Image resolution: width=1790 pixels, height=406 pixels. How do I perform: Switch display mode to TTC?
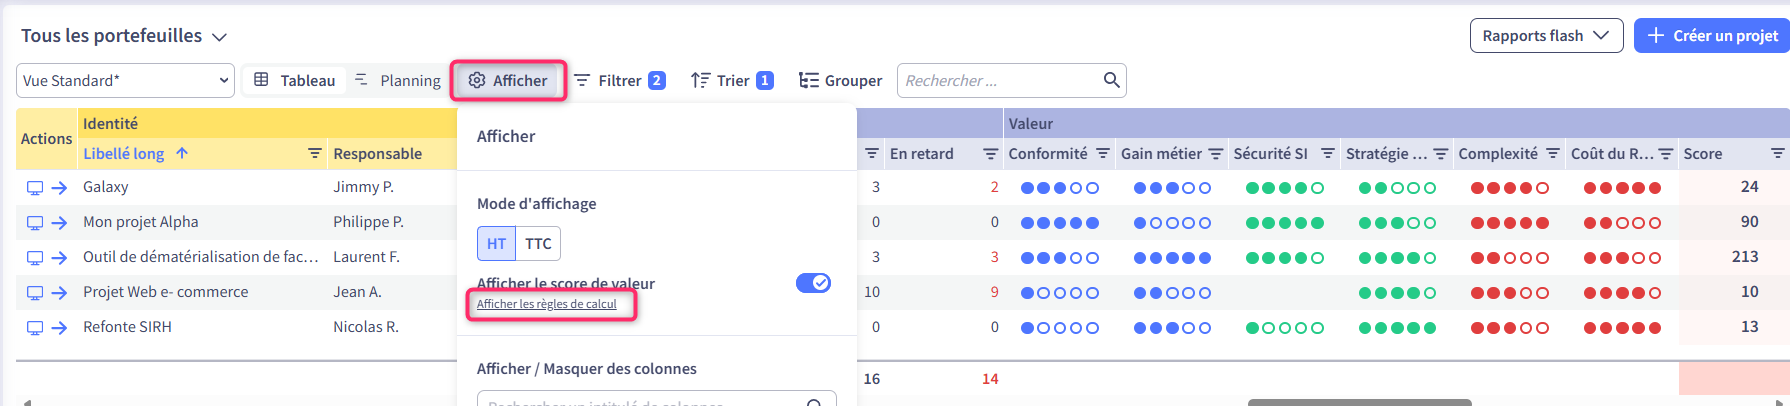tap(538, 243)
